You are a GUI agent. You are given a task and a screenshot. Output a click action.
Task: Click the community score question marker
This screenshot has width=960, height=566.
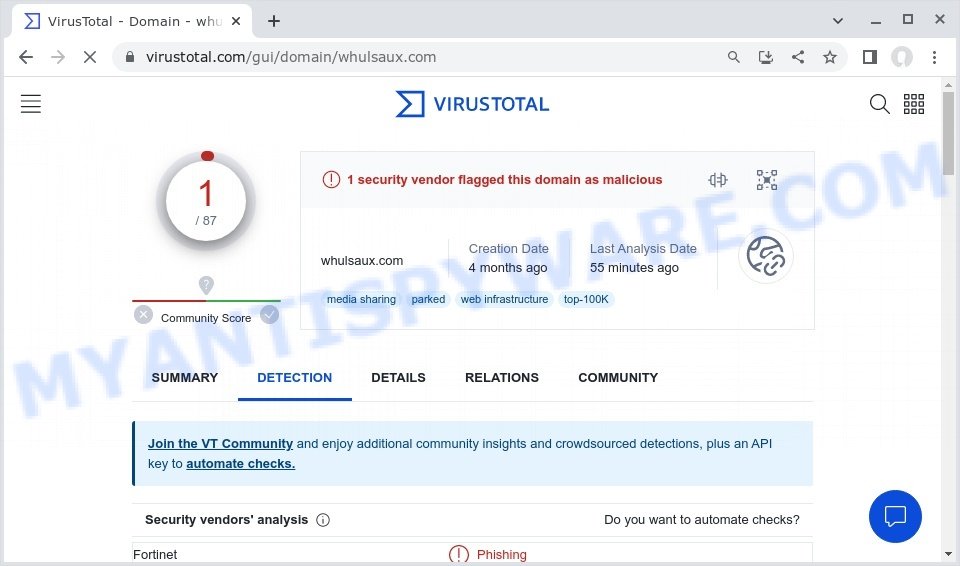click(206, 285)
